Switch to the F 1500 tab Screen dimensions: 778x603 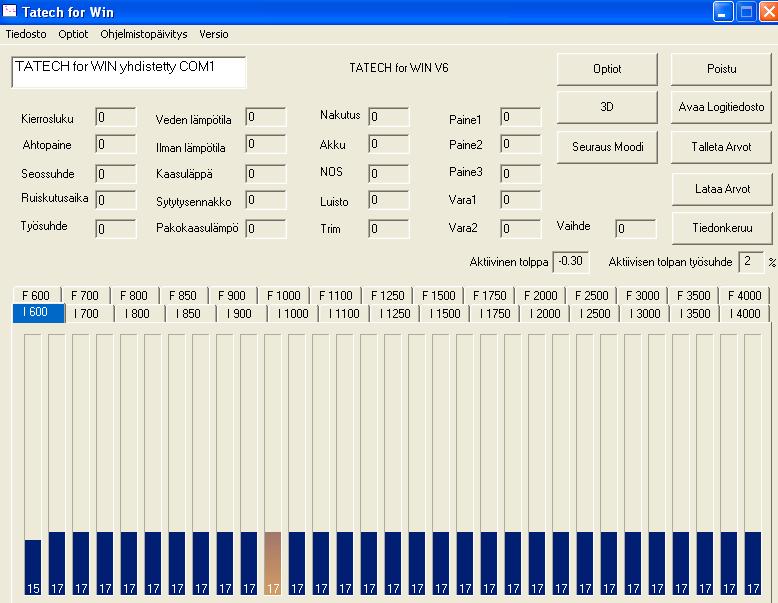439,296
